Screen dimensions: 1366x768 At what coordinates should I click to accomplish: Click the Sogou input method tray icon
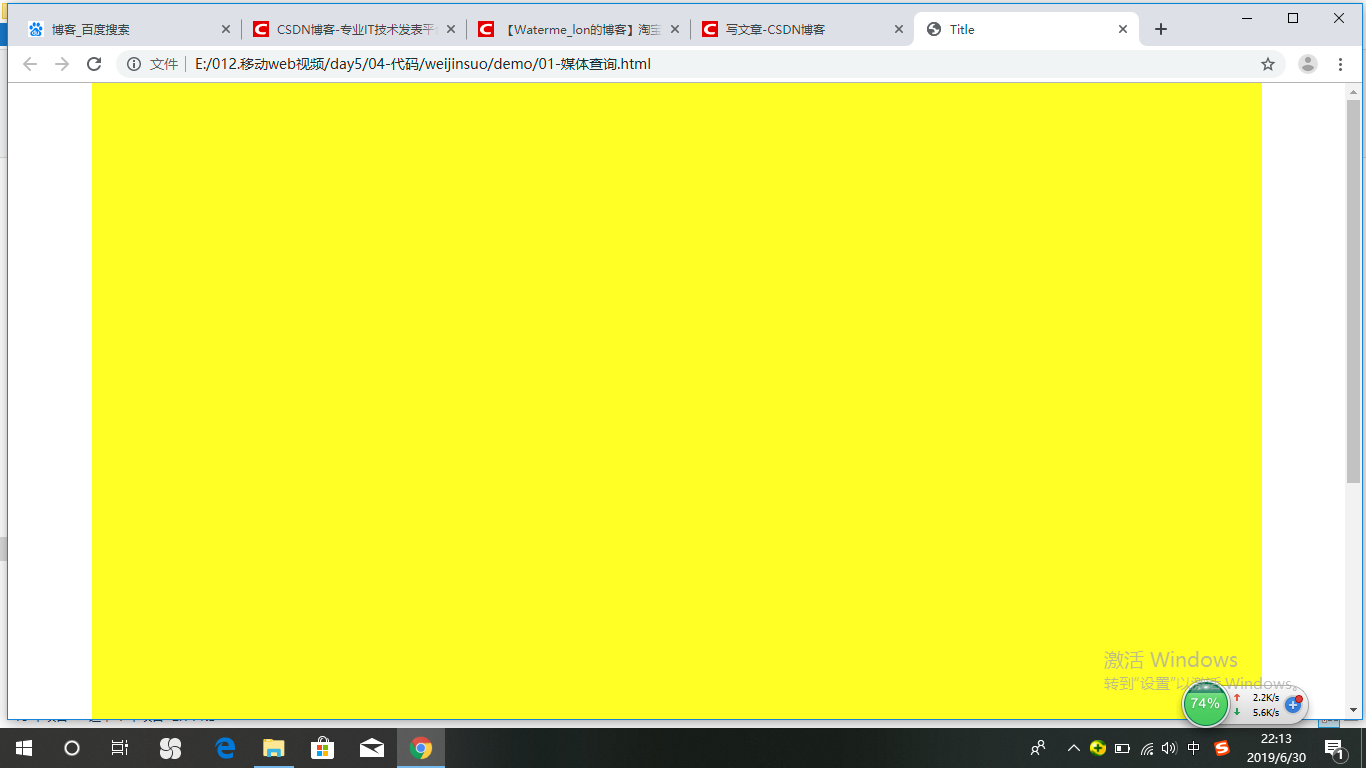click(x=1222, y=748)
